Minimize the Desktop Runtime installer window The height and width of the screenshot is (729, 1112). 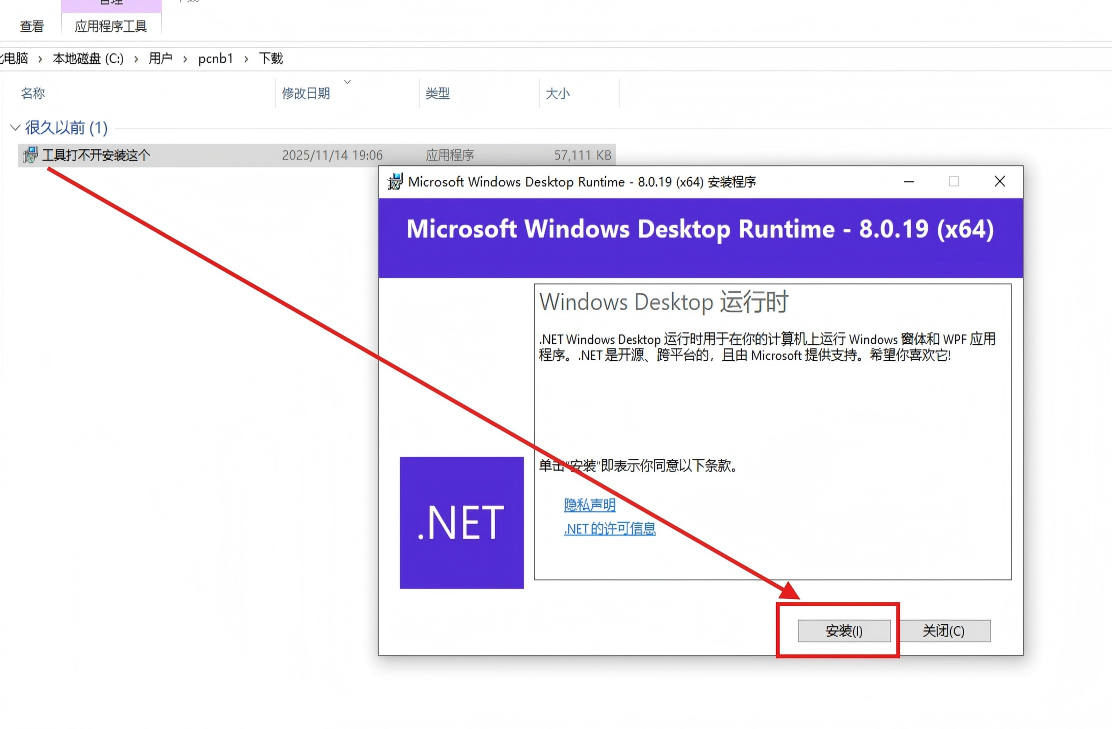(x=908, y=182)
